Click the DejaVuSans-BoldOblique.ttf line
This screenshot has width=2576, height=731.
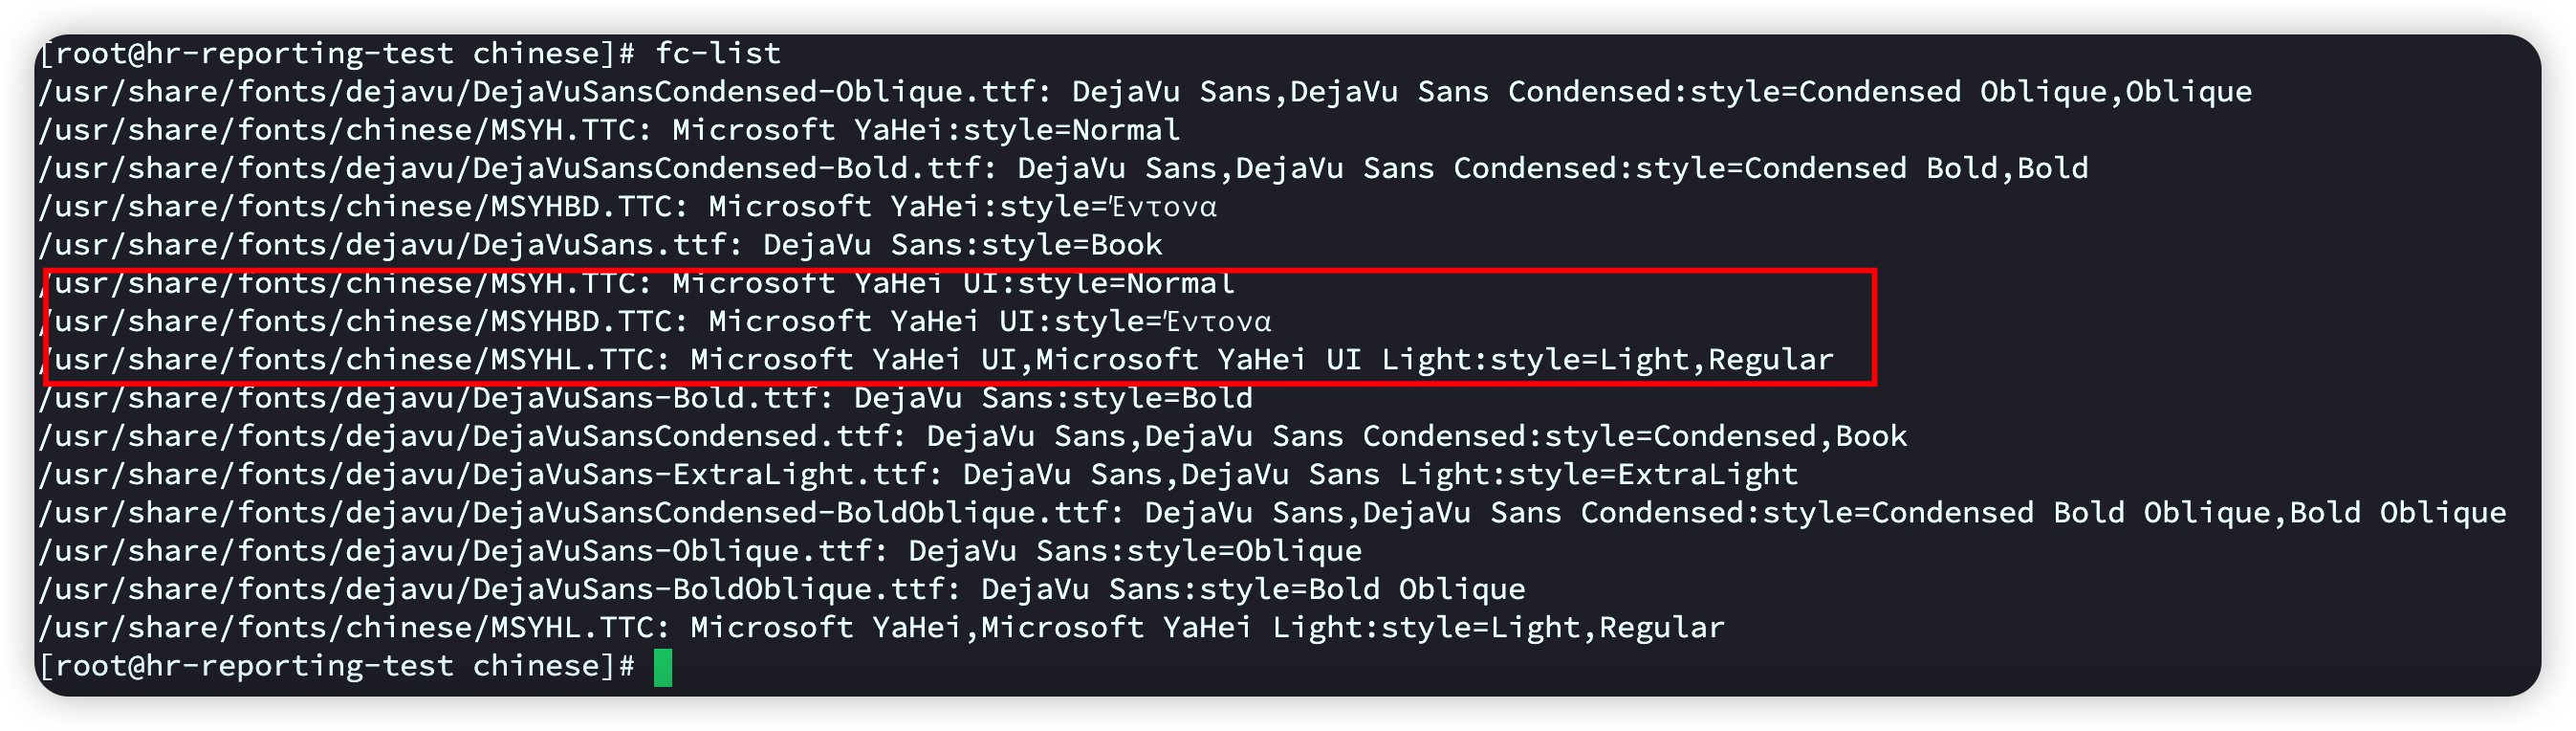[782, 590]
